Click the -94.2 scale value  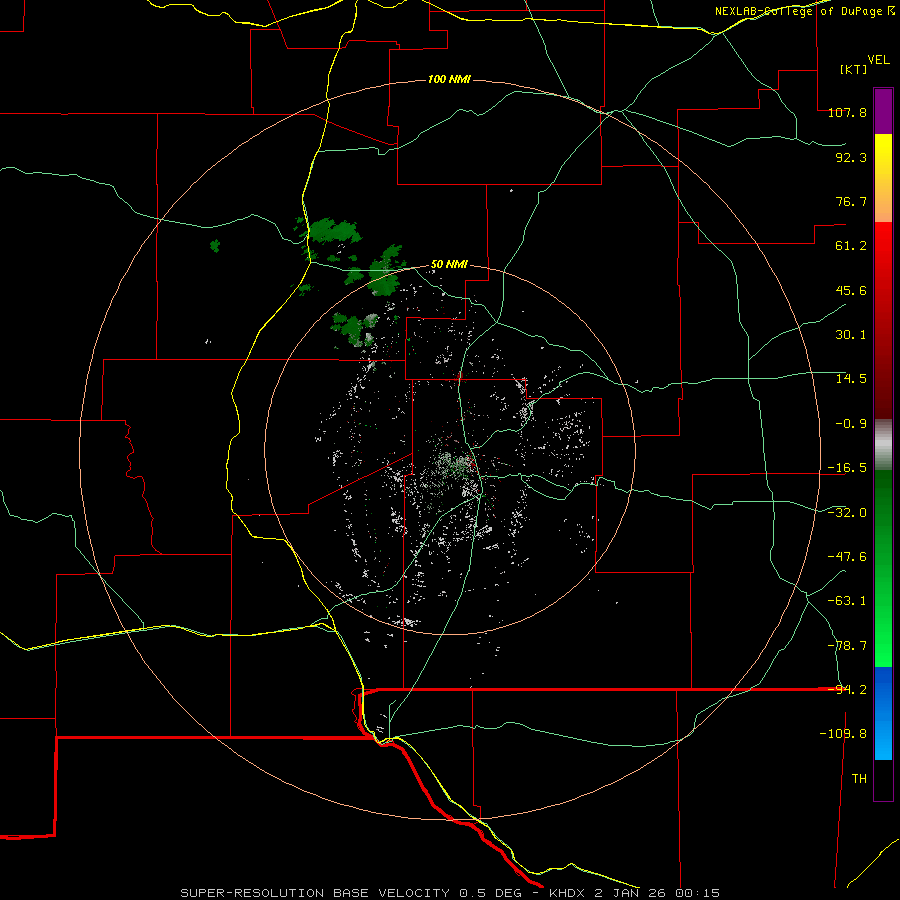(847, 690)
